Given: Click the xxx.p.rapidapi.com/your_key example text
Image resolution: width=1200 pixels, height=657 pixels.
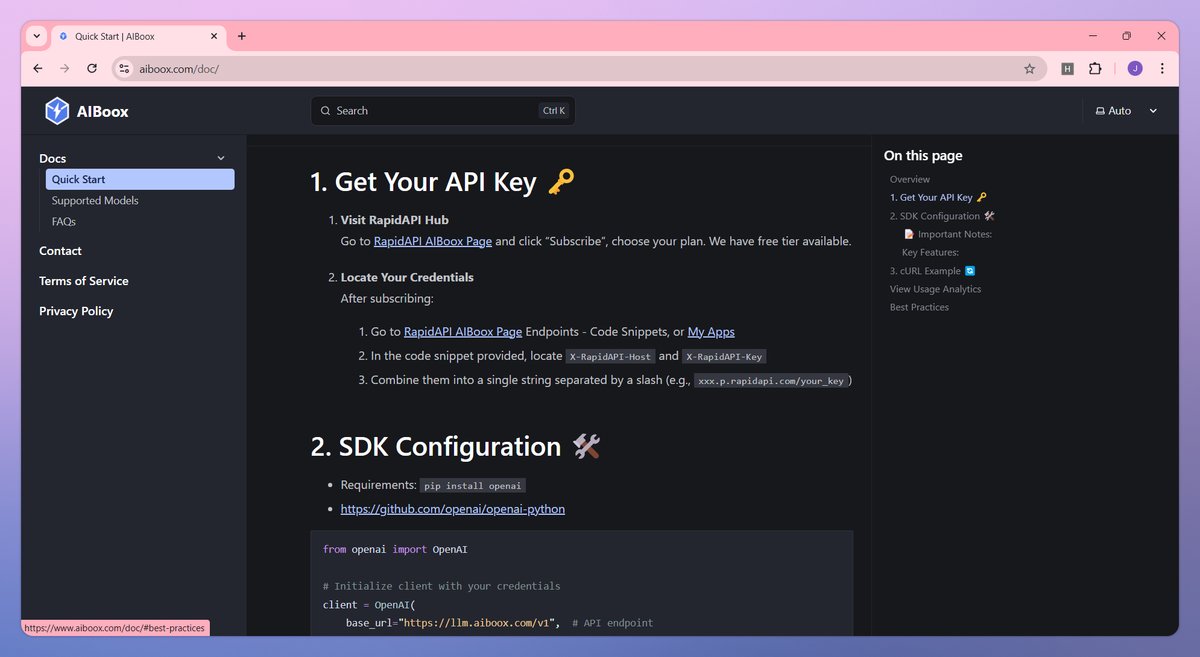Looking at the screenshot, I should (773, 381).
